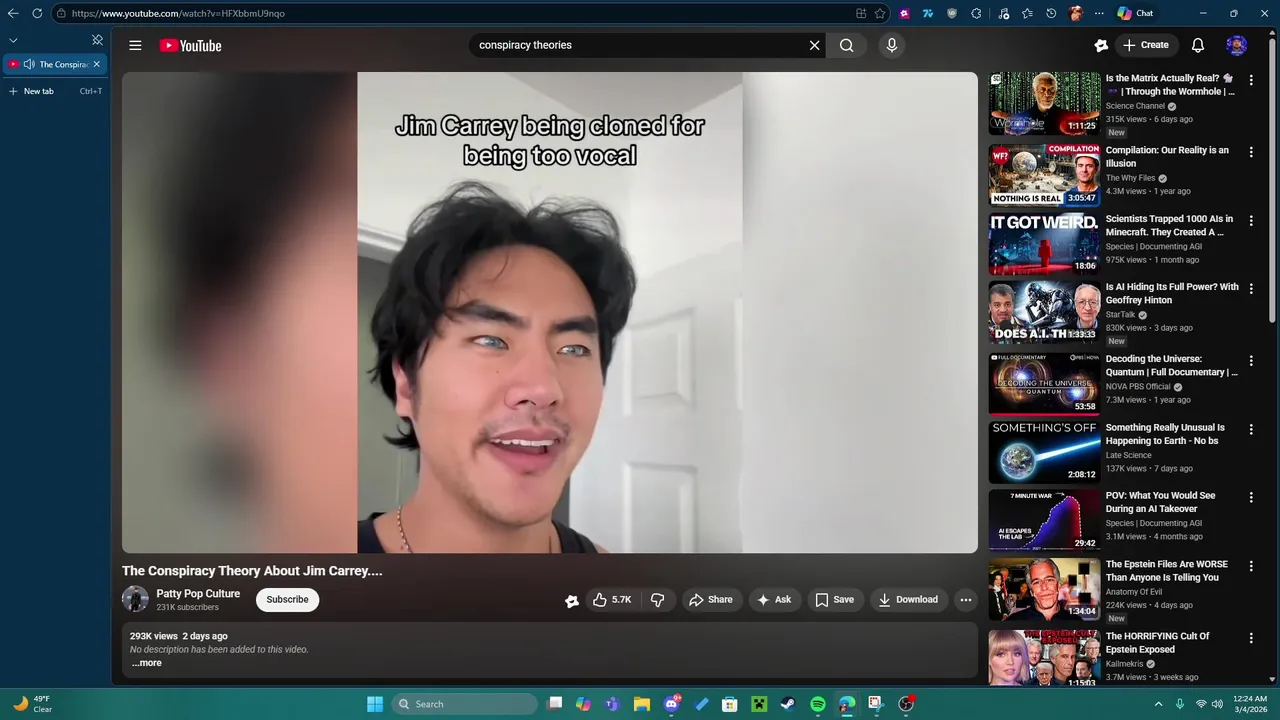Open Patty Pop Culture channel avatar

pos(135,599)
